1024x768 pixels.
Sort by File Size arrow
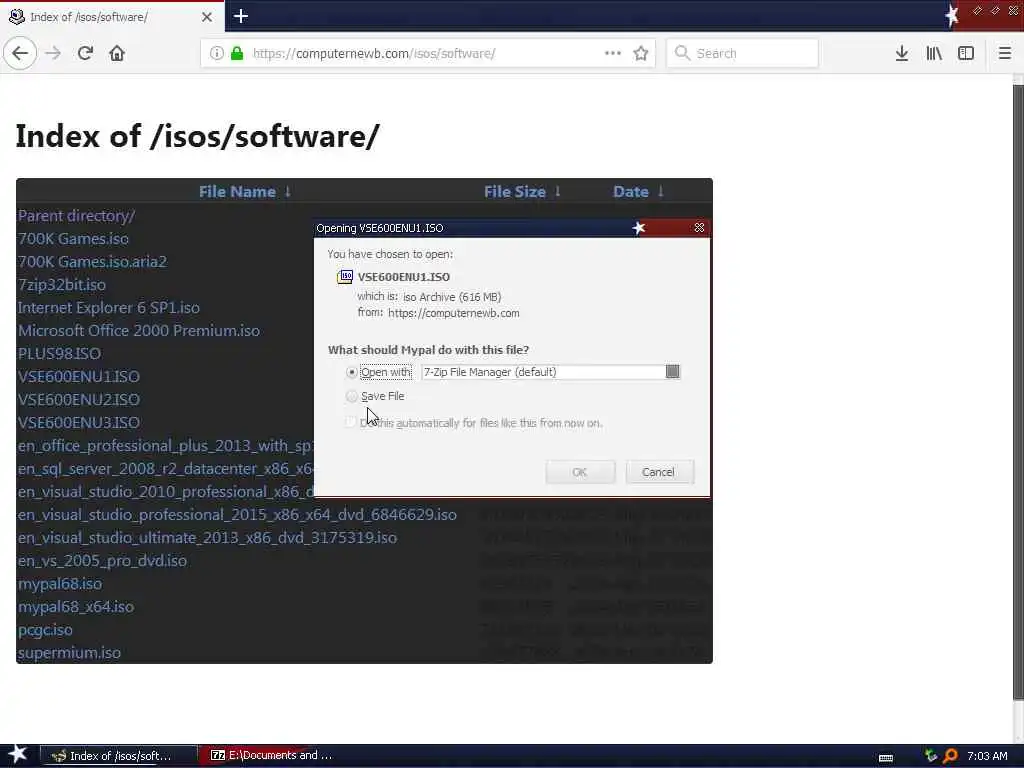click(558, 191)
